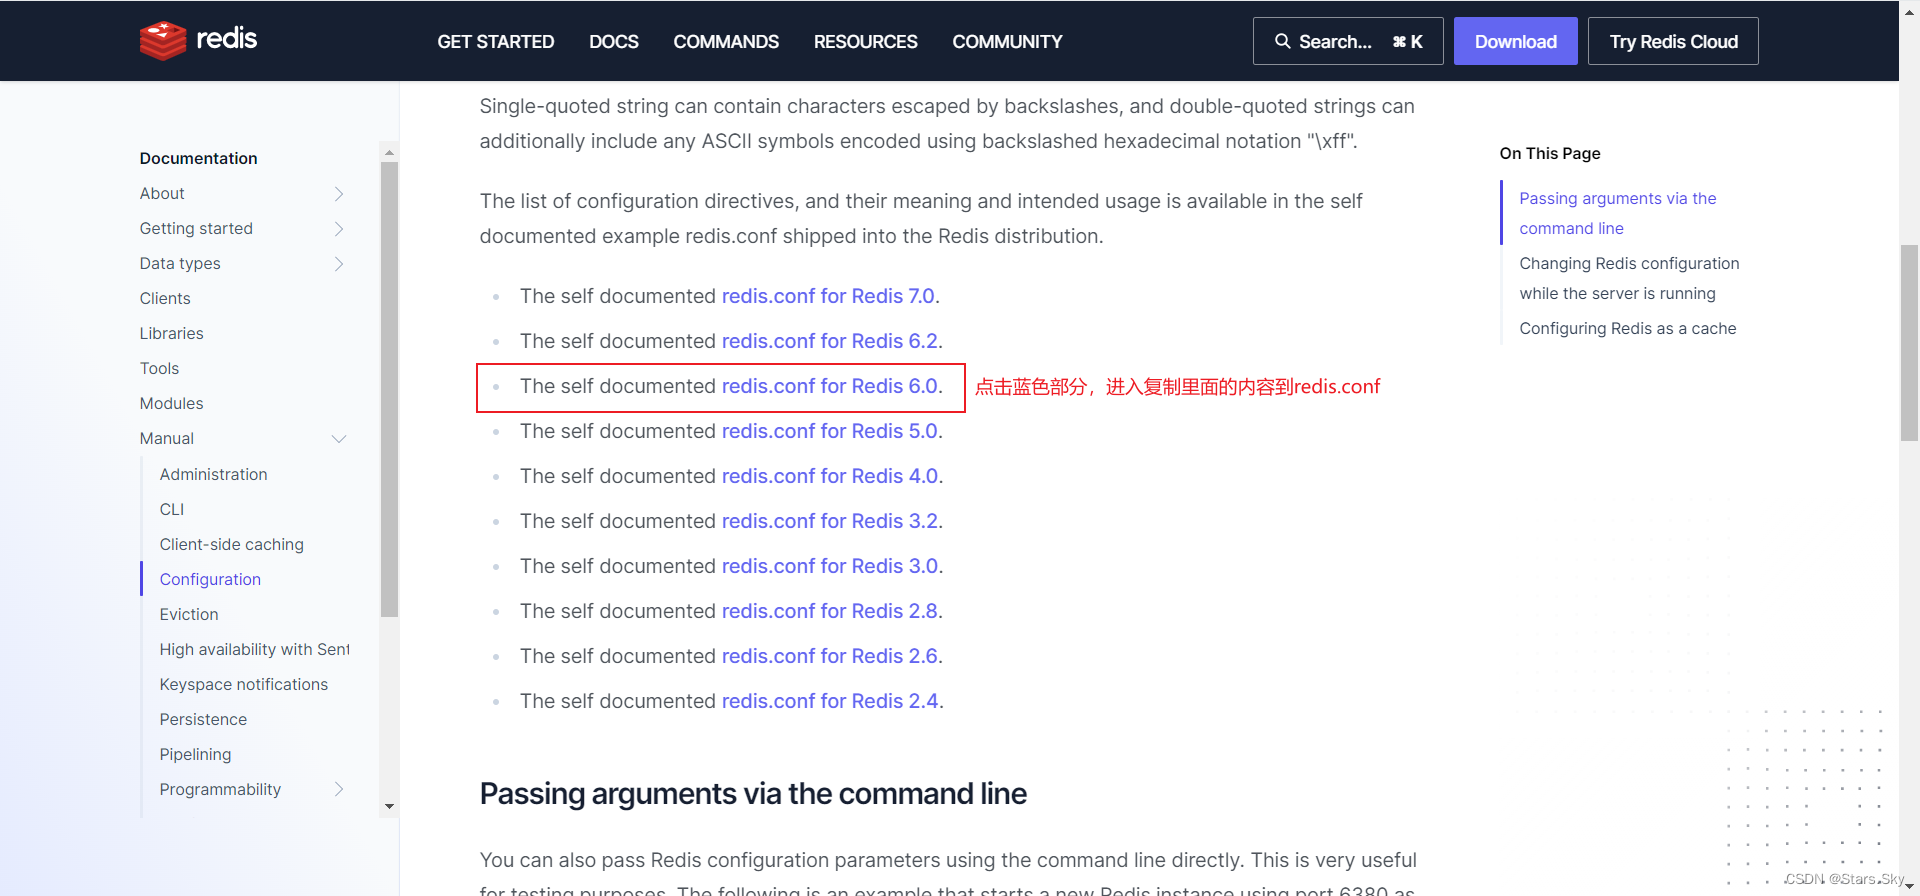Open the COMMUNITY menu

(x=1007, y=42)
